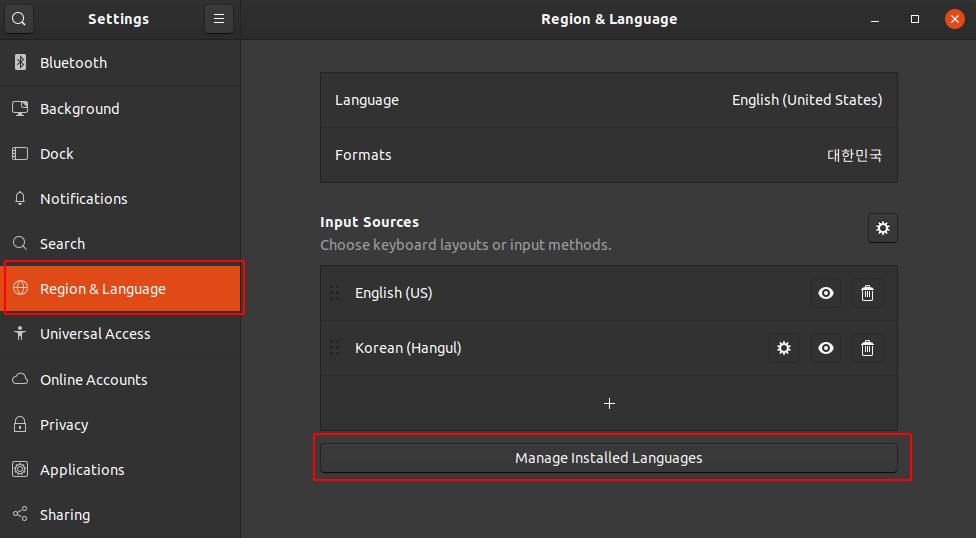
Task: Grab the Korean (Hangul) drag handle
Action: (334, 347)
